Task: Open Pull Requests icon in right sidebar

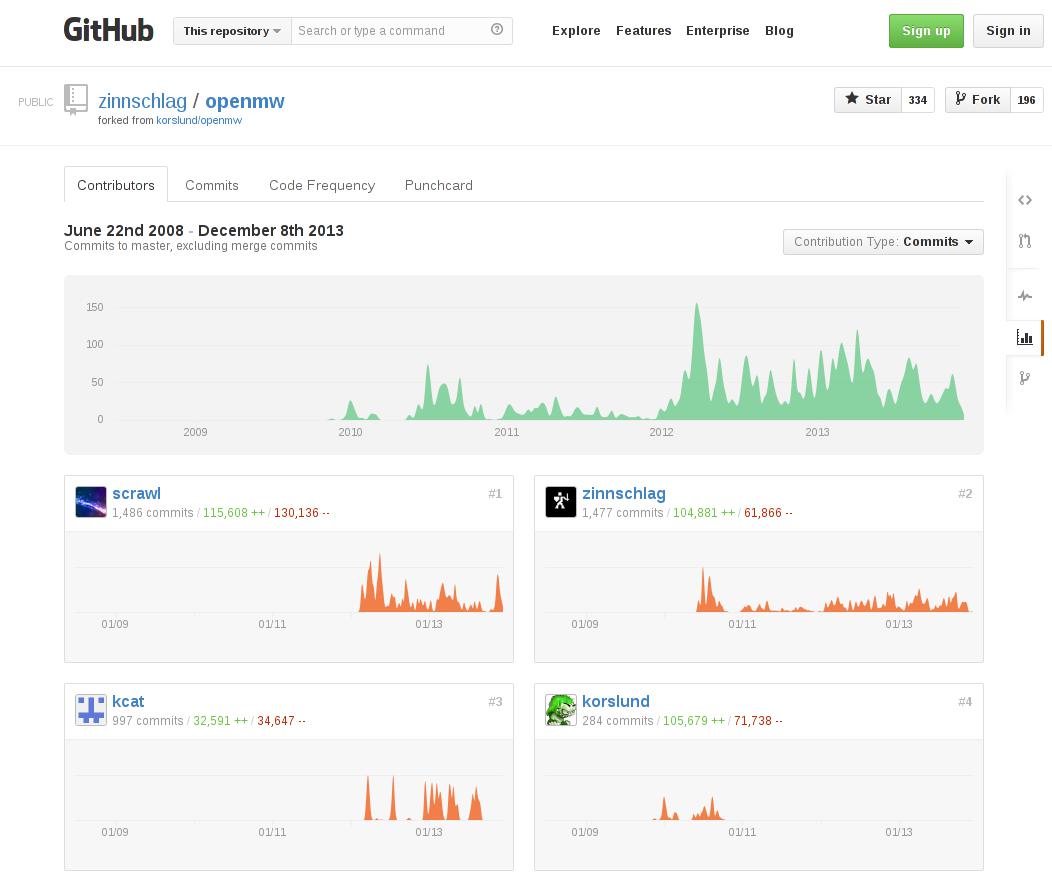Action: pyautogui.click(x=1024, y=241)
